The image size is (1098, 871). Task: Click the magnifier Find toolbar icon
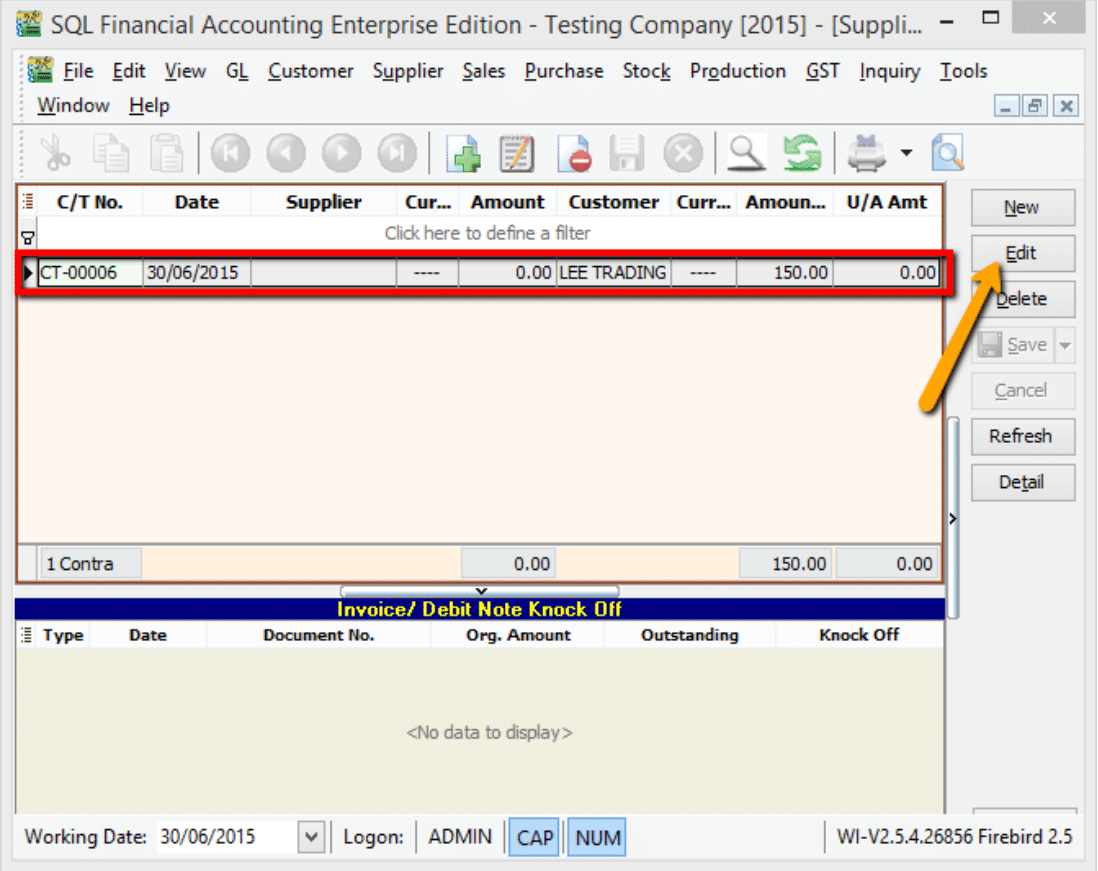click(x=746, y=154)
